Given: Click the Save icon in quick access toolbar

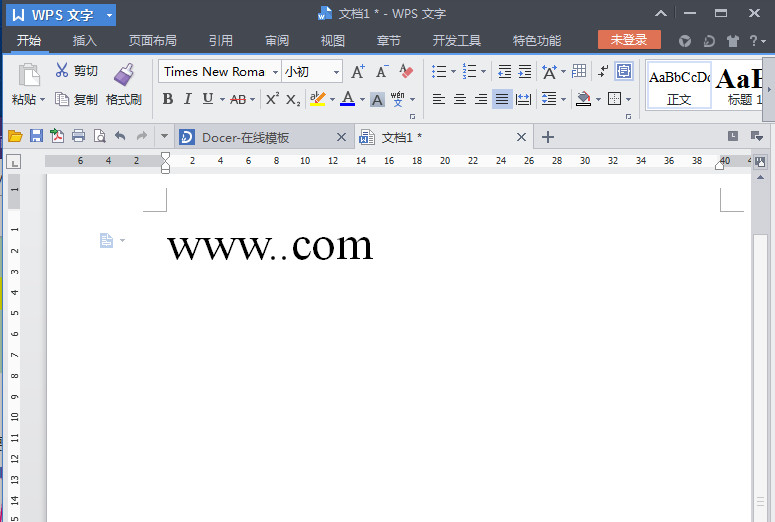Looking at the screenshot, I should [36, 136].
